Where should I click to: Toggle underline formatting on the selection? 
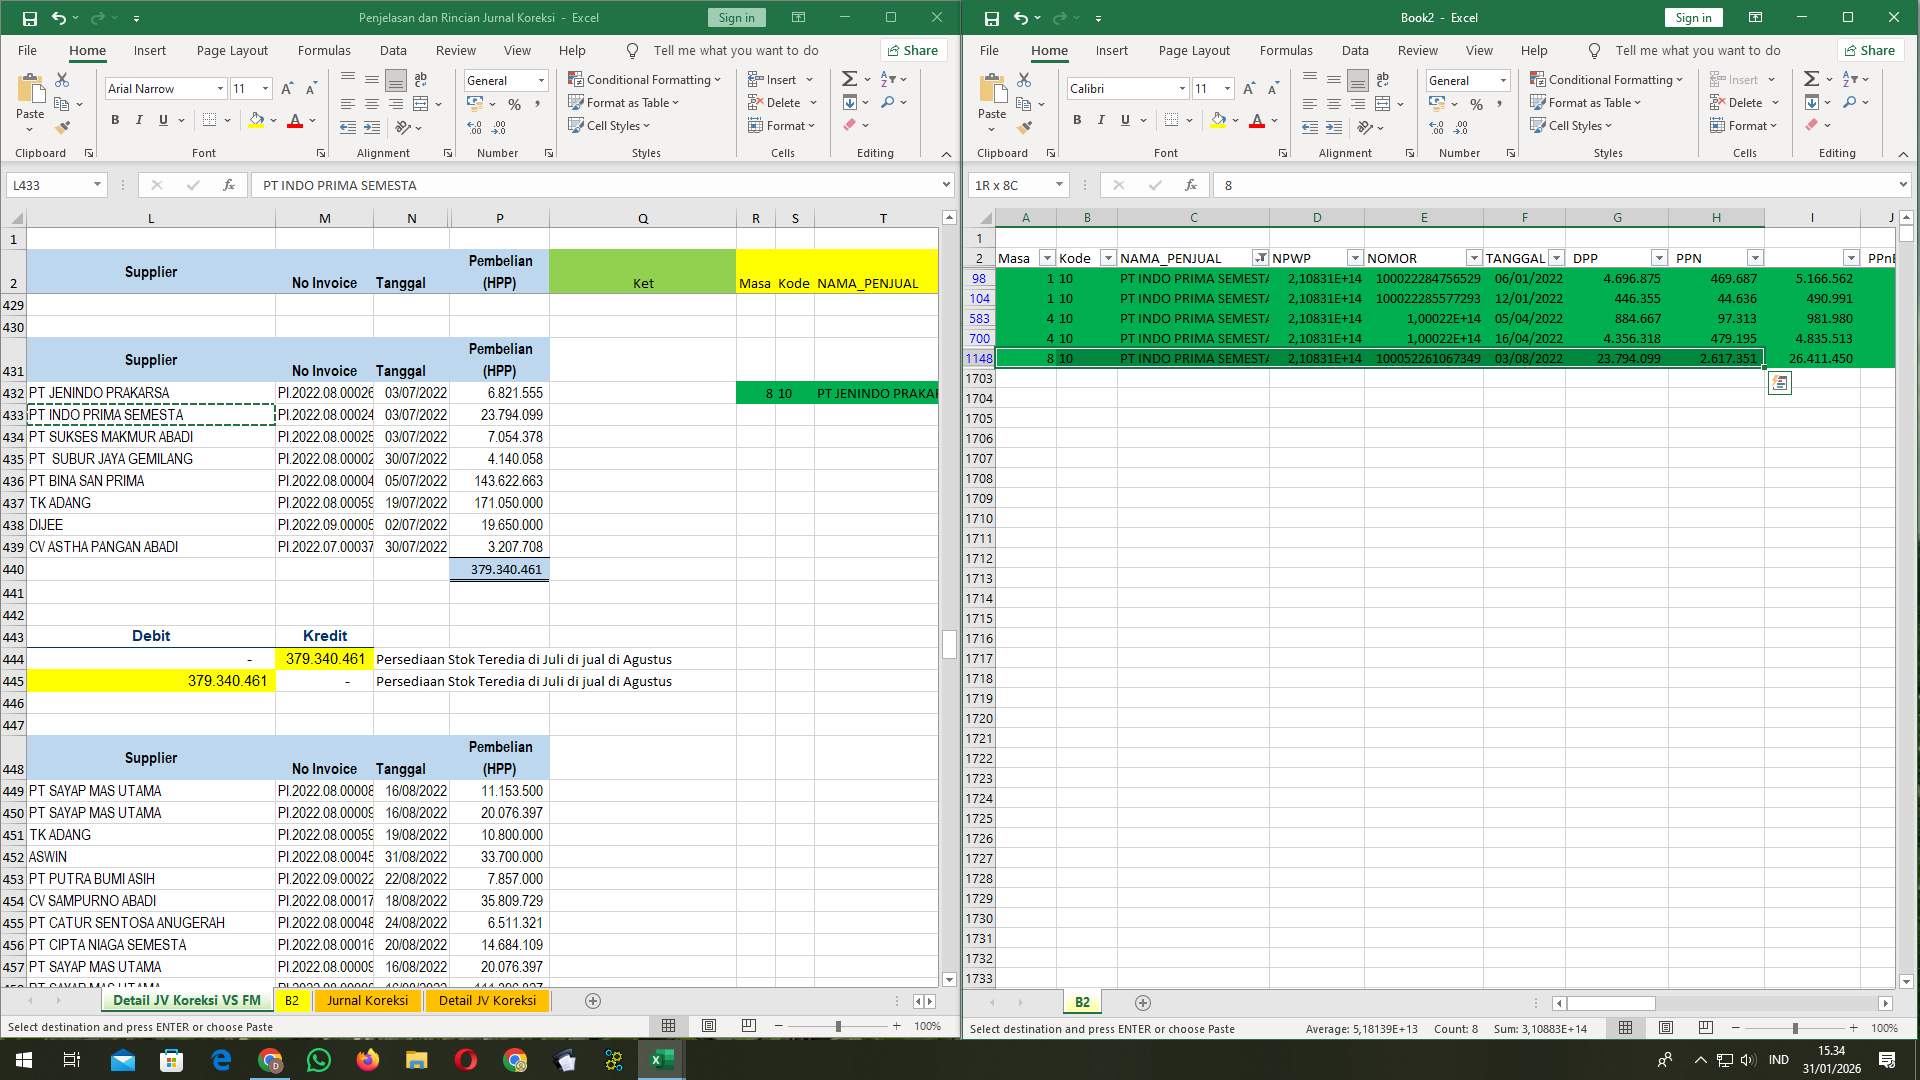(162, 120)
